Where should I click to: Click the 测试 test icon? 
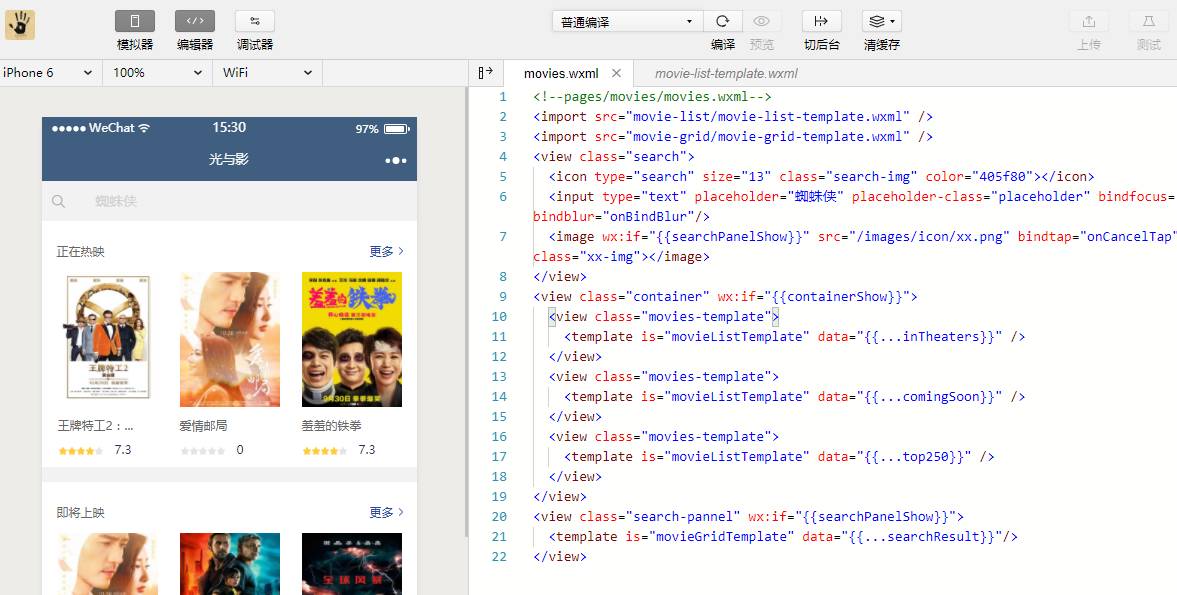pyautogui.click(x=1149, y=21)
